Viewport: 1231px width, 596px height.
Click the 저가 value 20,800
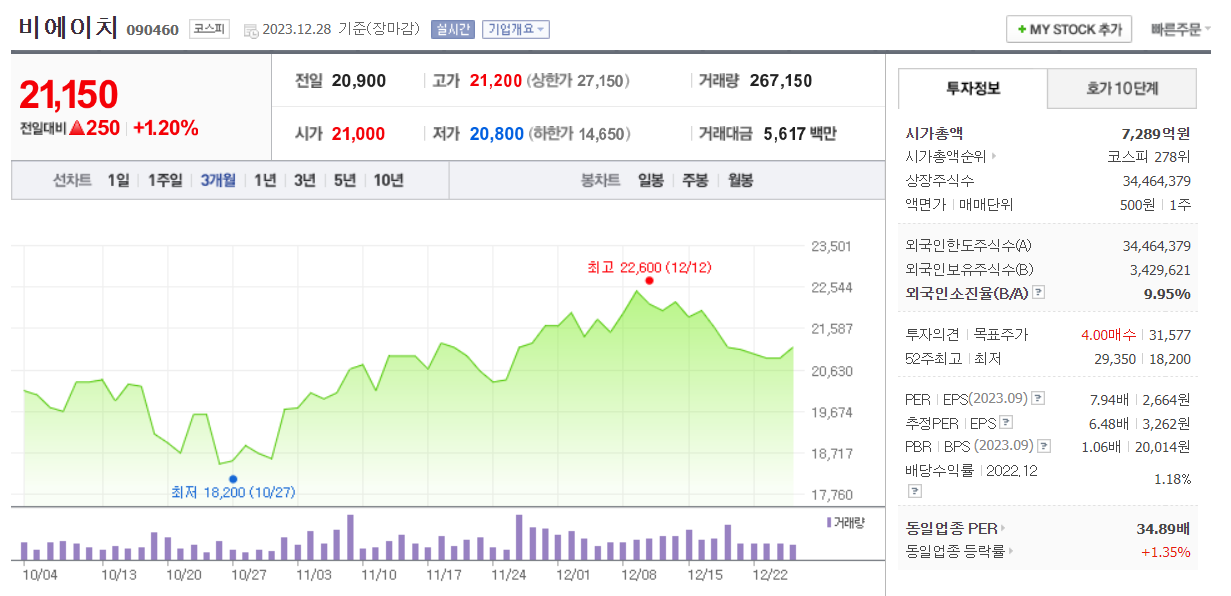pyautogui.click(x=497, y=134)
